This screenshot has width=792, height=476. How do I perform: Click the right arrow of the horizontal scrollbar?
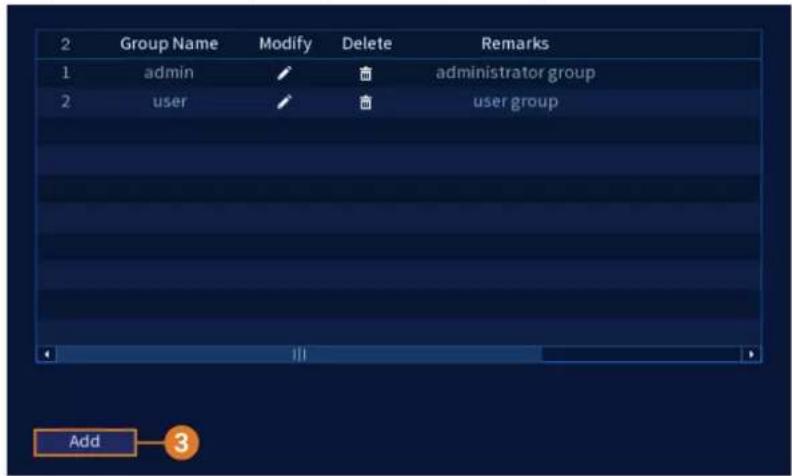(x=751, y=354)
